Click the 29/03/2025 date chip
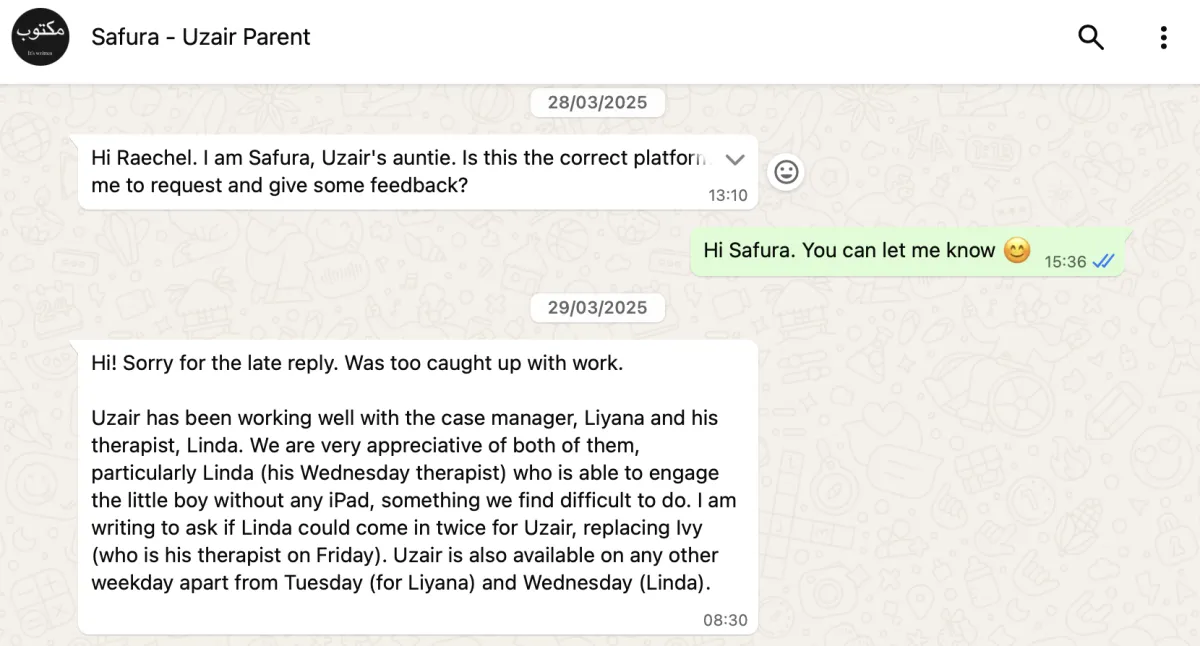 [x=597, y=307]
